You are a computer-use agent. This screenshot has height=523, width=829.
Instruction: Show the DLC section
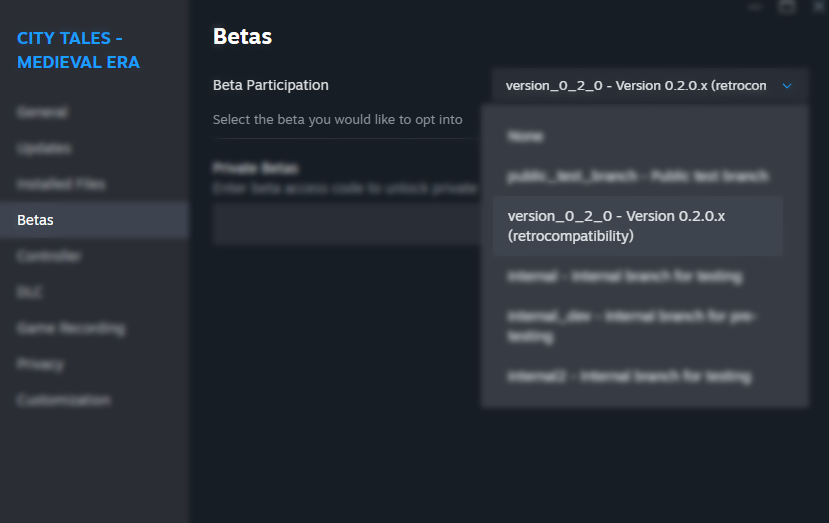click(30, 292)
